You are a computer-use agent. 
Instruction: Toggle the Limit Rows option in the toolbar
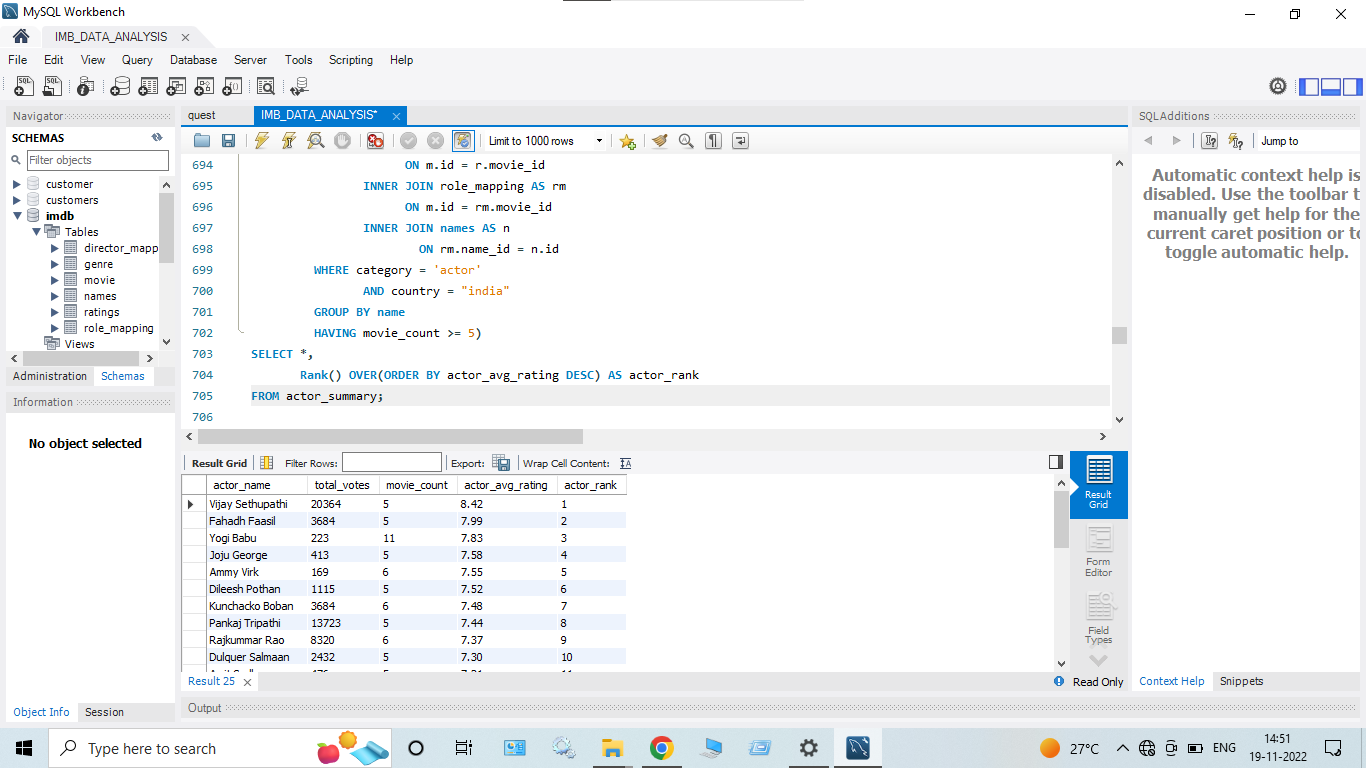click(x=463, y=140)
